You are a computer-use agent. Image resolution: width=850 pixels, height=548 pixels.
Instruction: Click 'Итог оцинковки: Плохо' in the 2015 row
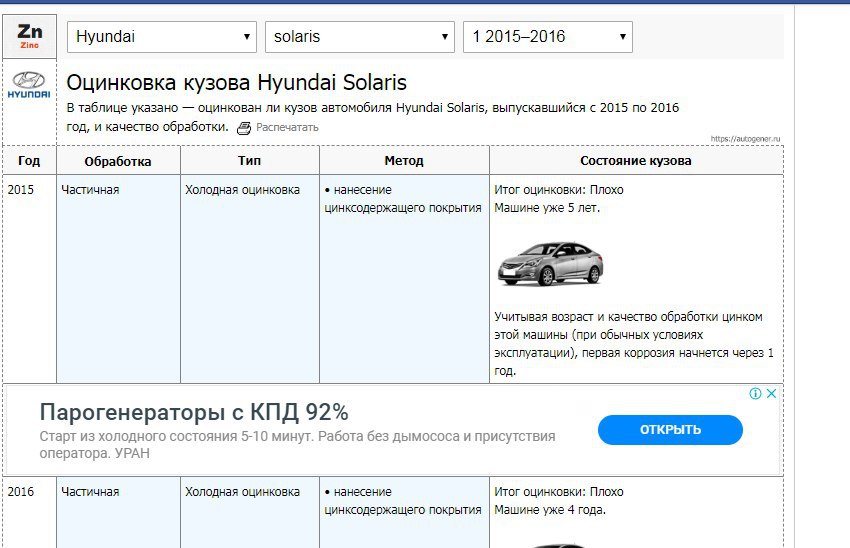(559, 190)
